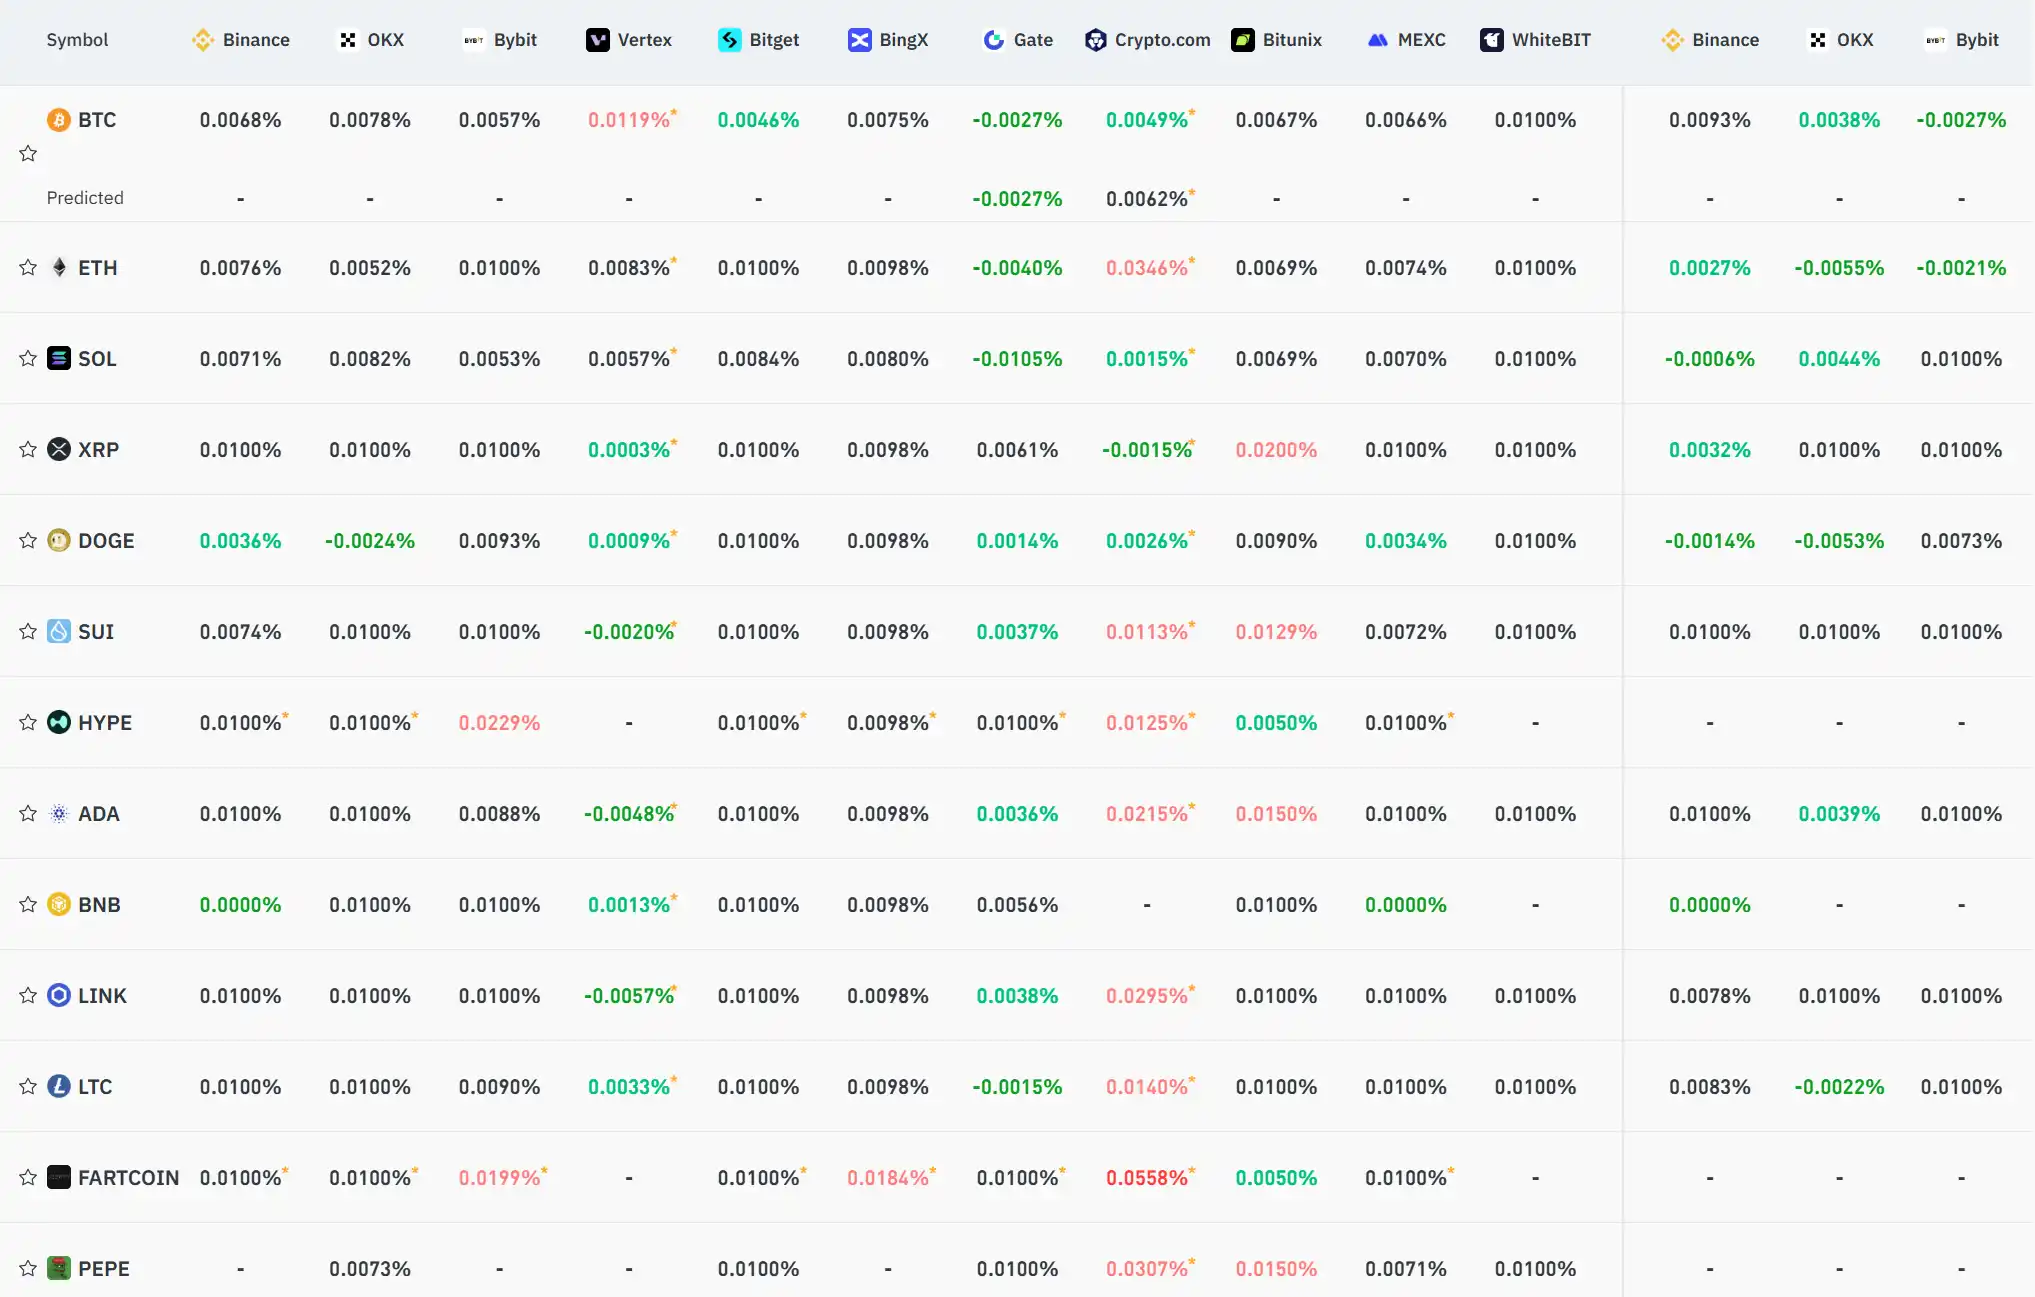2035x1297 pixels.
Task: Click the Dogecoin icon
Action: [x=59, y=540]
